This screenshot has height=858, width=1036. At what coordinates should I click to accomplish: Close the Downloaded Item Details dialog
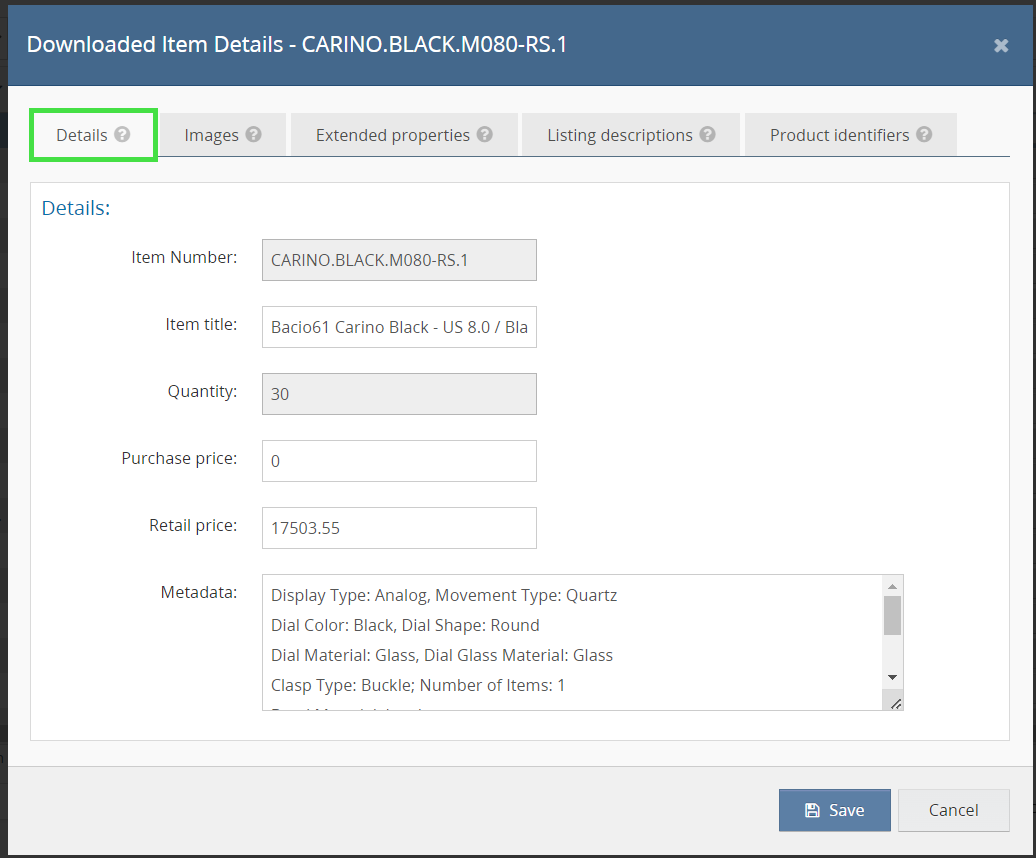point(1001,45)
